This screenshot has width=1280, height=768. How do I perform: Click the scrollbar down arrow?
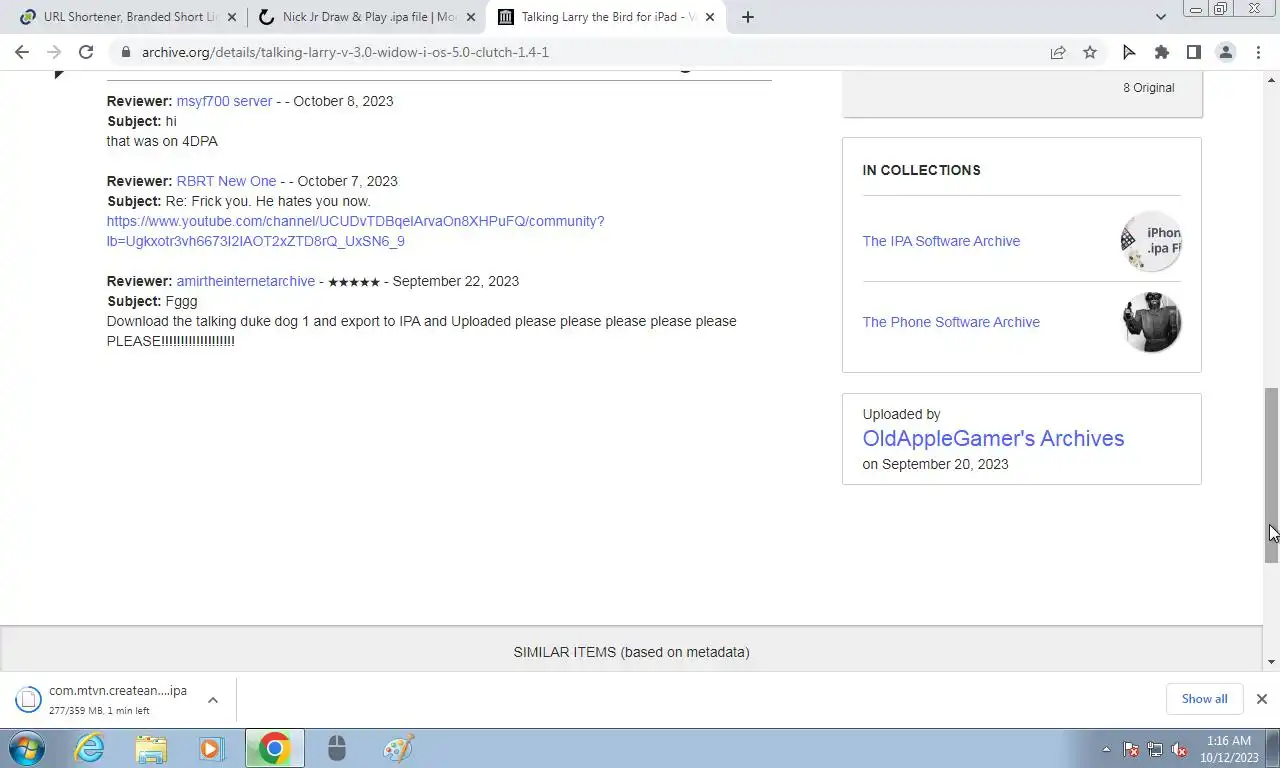pos(1271,662)
